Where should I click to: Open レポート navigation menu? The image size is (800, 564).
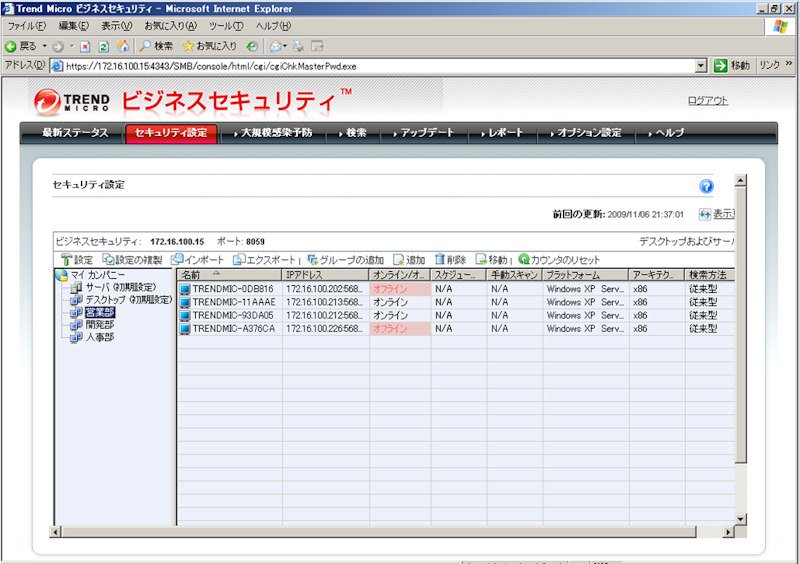(502, 133)
